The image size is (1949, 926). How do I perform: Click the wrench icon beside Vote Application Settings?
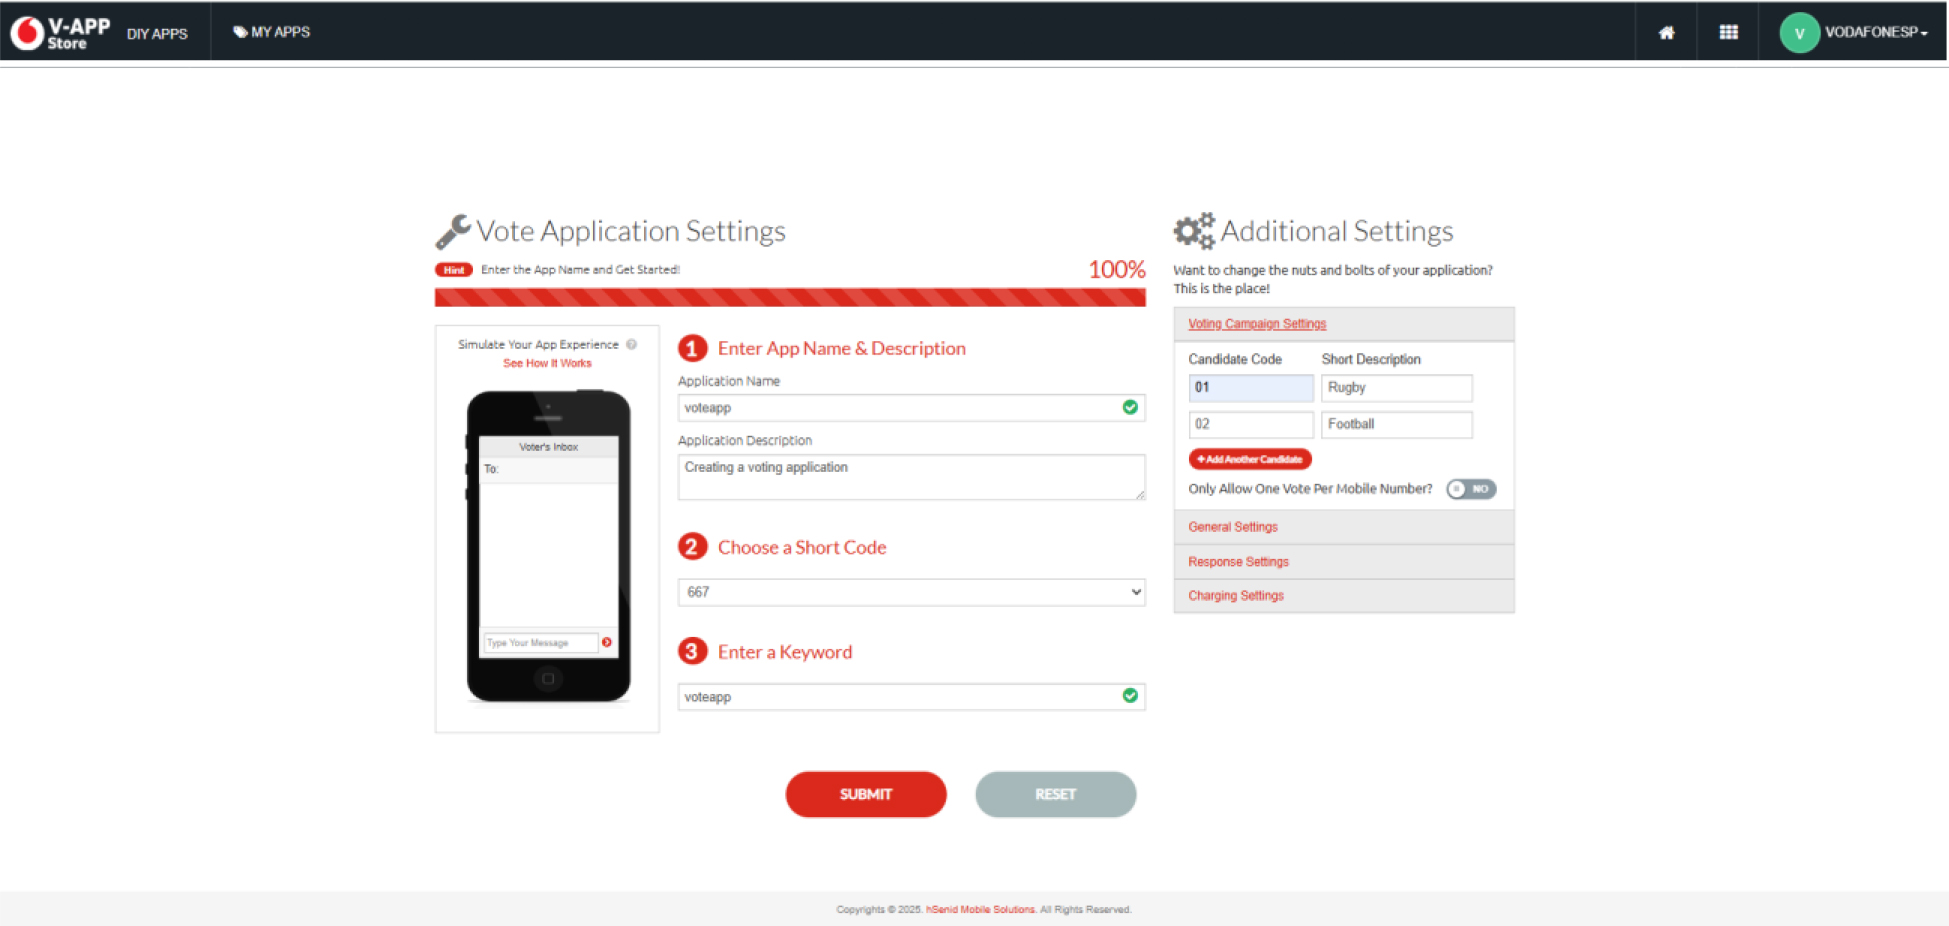(452, 230)
